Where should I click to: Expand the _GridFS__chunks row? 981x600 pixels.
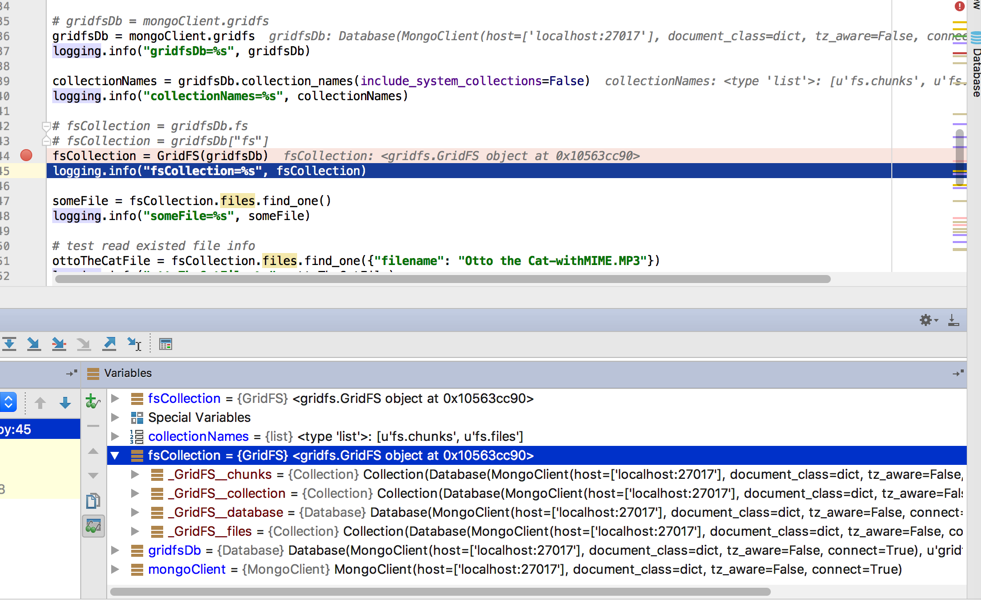135,474
